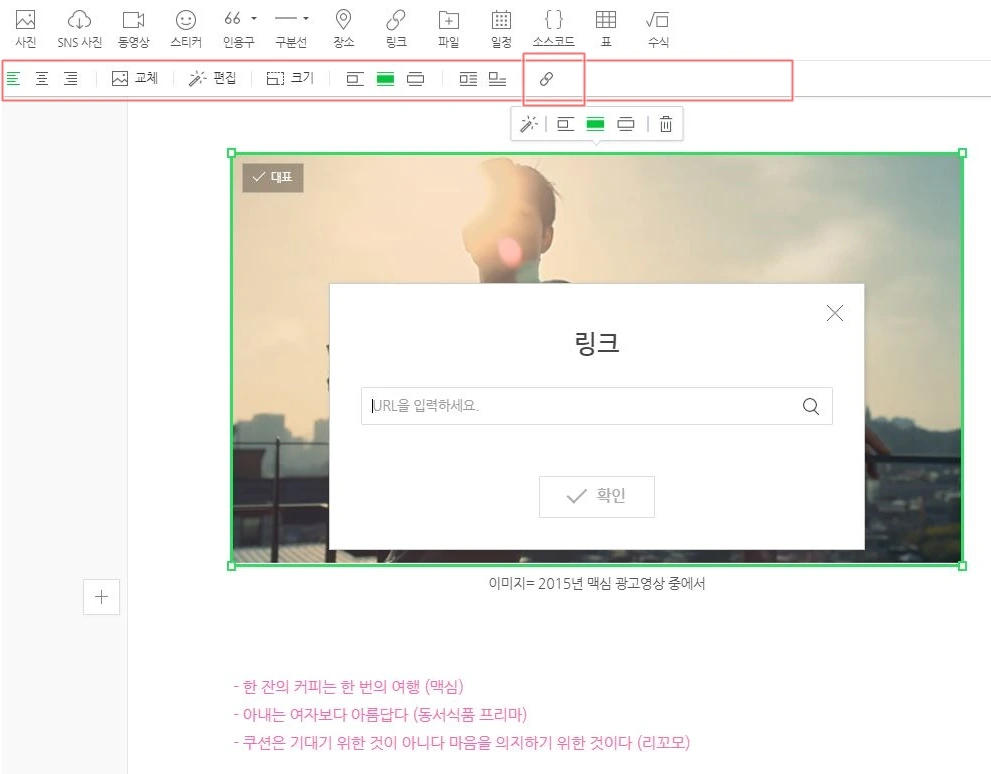The width and height of the screenshot is (991, 774).
Task: Select the 편집 edit option
Action: [x=212, y=80]
